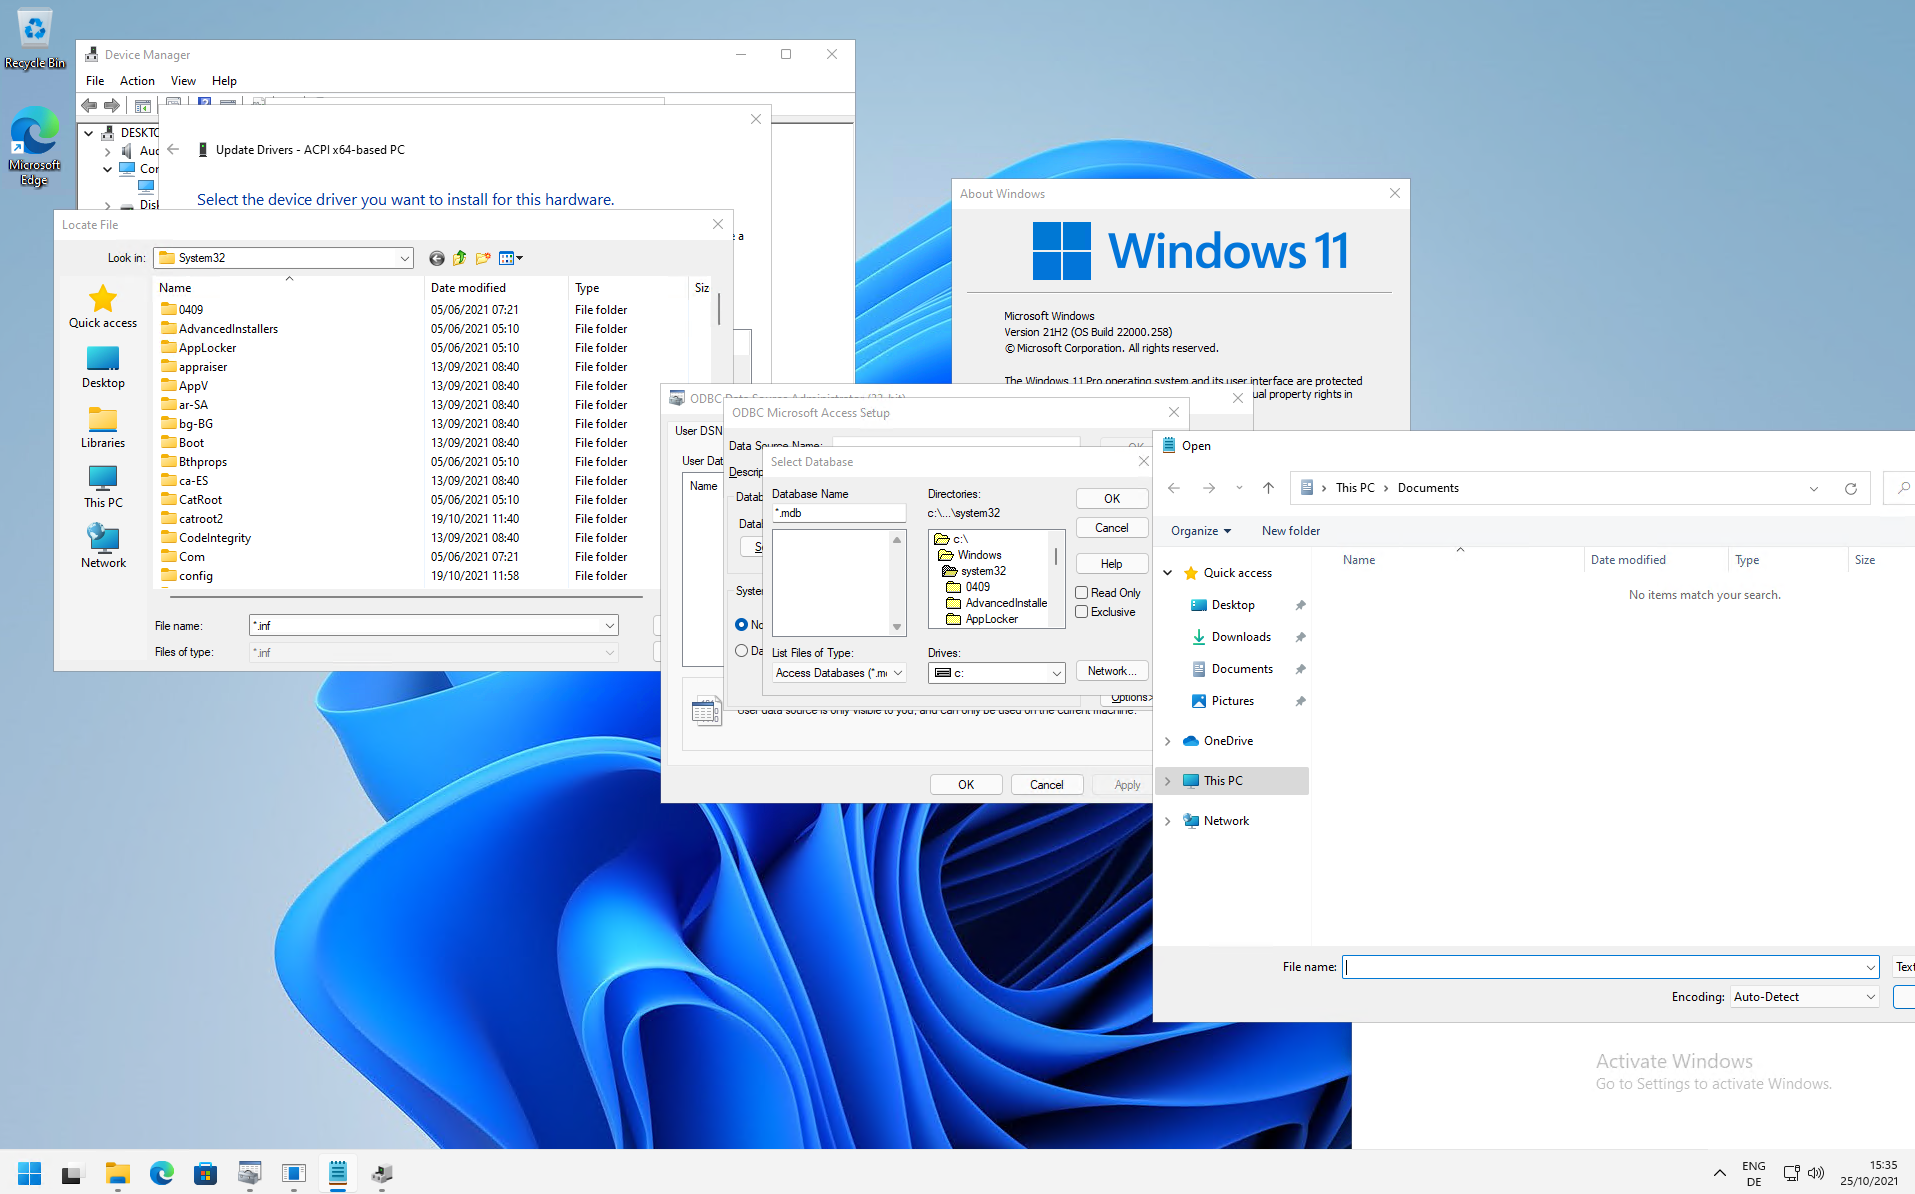Select CodeIntegrity folder in Locate File

coord(215,538)
